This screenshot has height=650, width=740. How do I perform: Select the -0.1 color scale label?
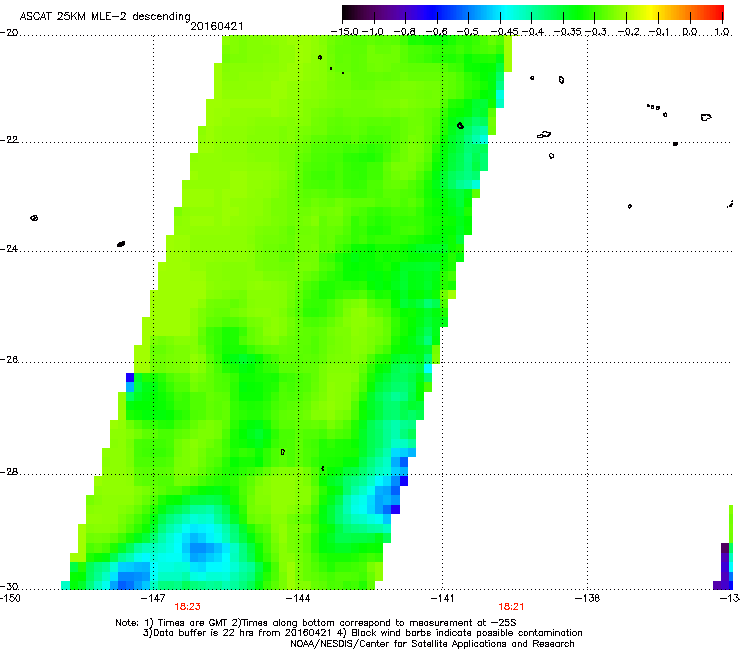point(659,32)
